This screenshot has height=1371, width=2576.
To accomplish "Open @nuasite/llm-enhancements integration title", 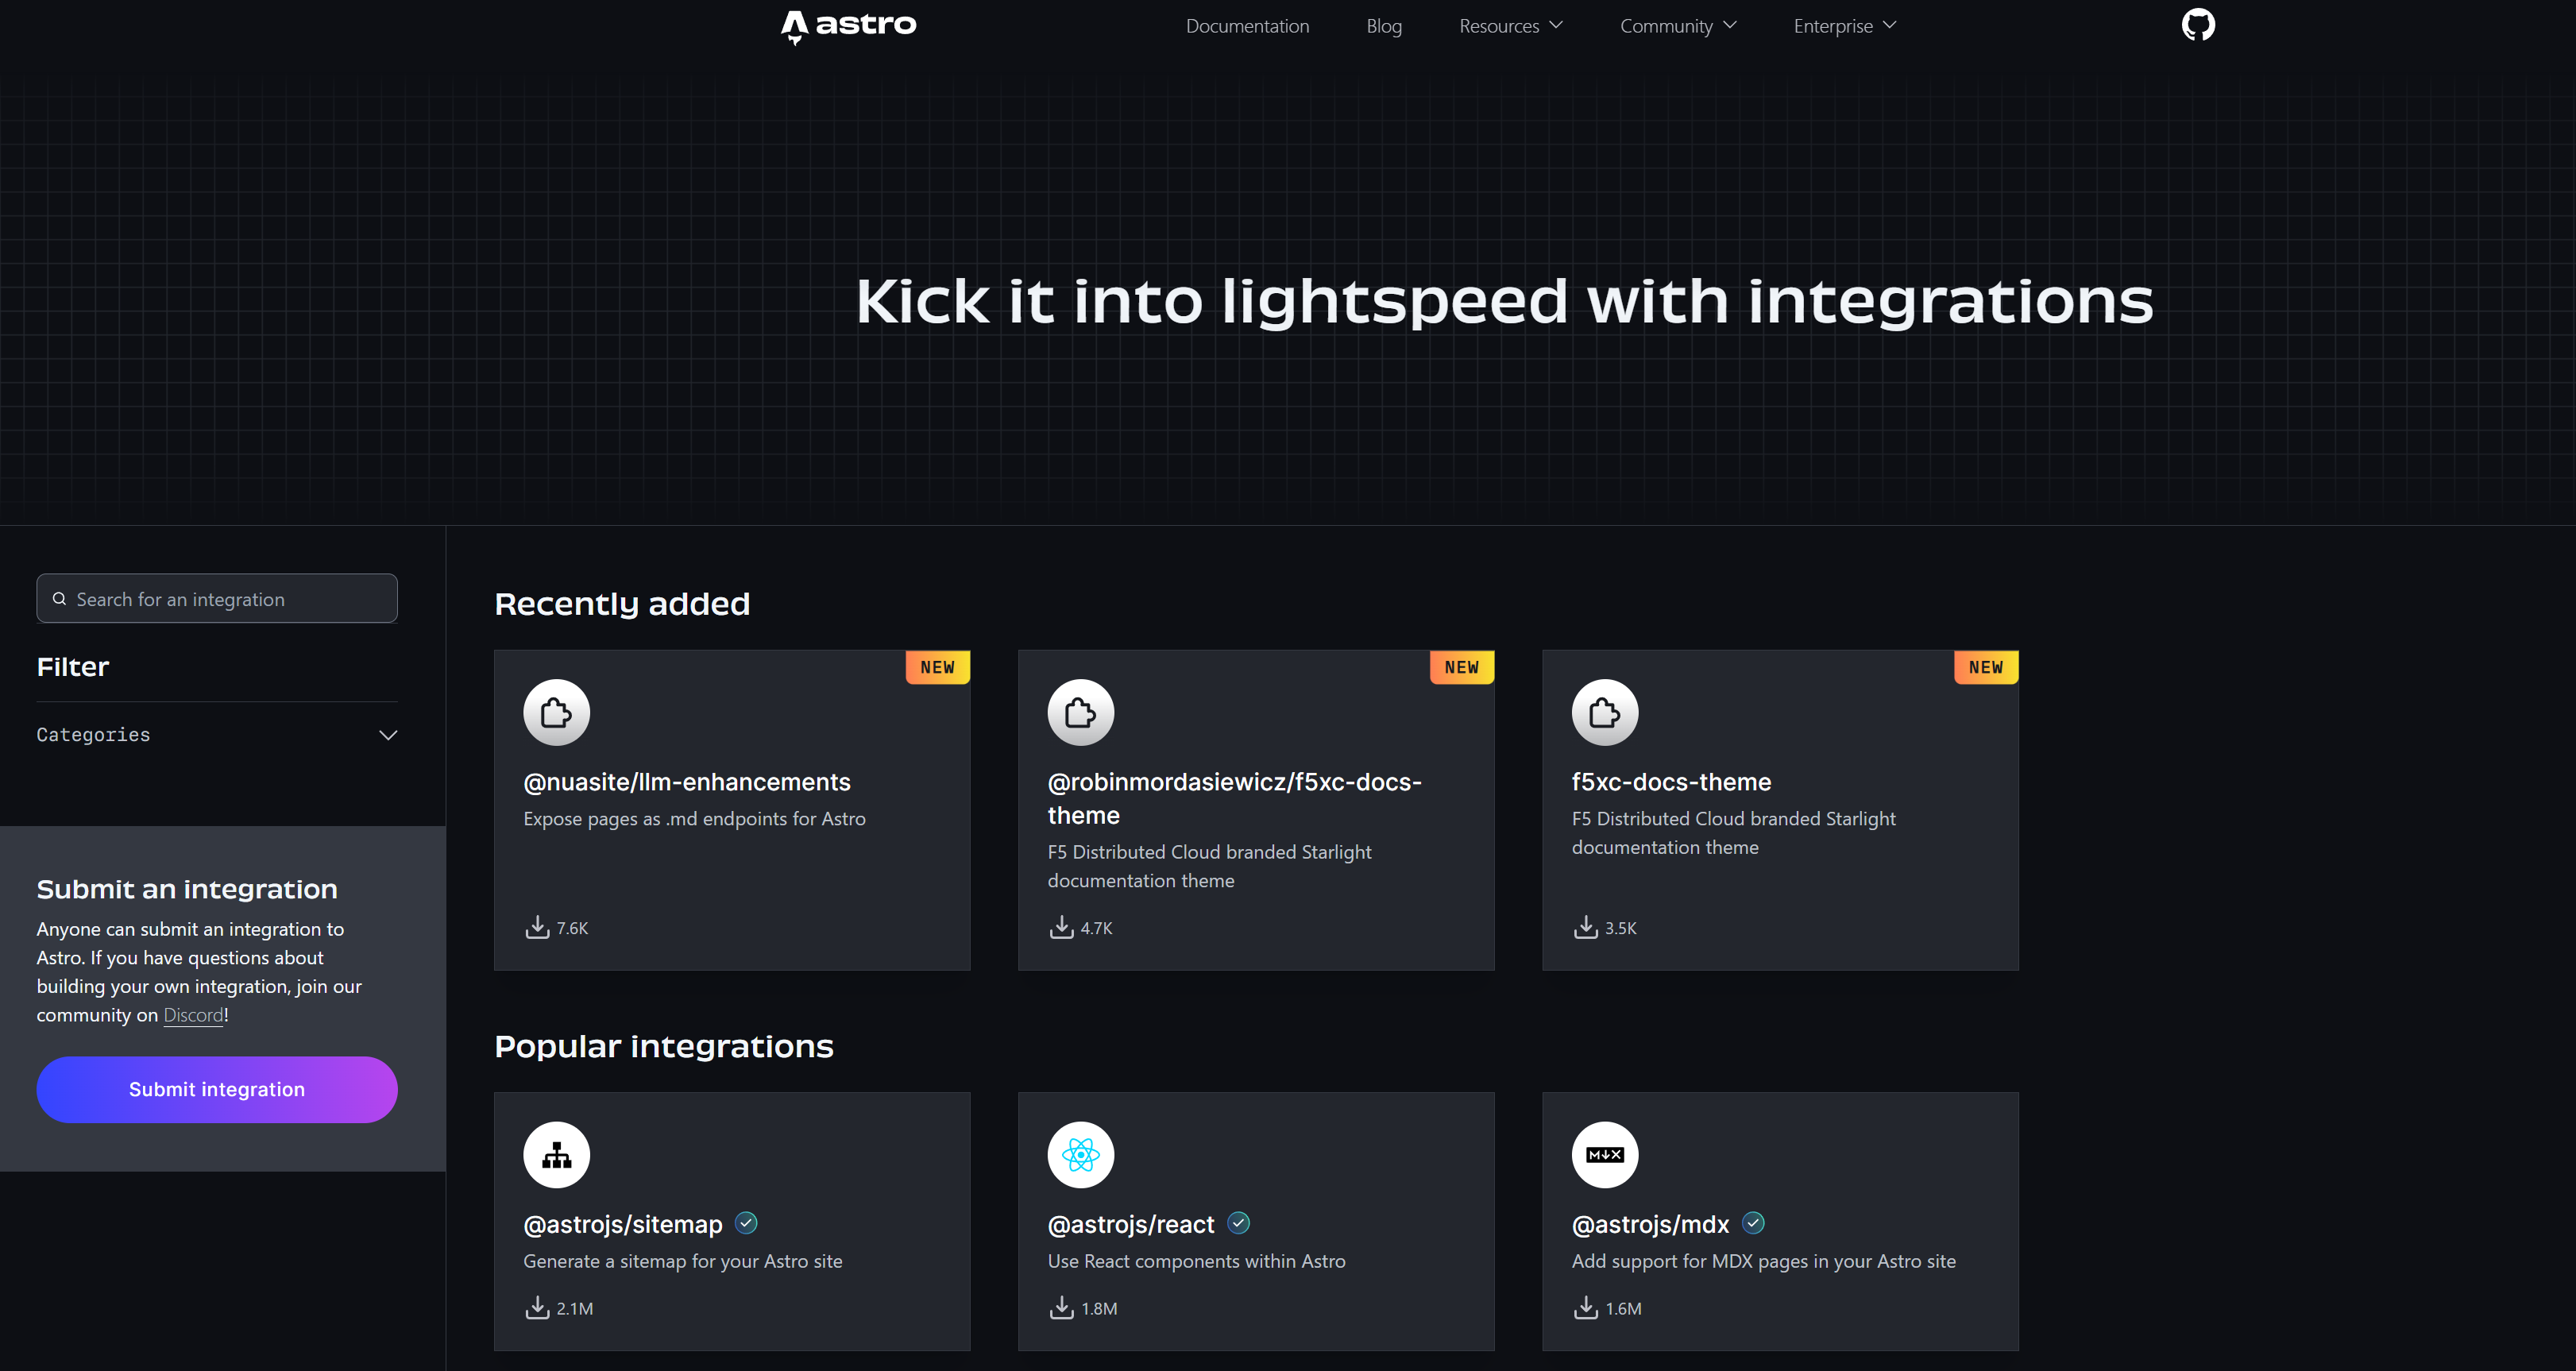I will click(687, 782).
